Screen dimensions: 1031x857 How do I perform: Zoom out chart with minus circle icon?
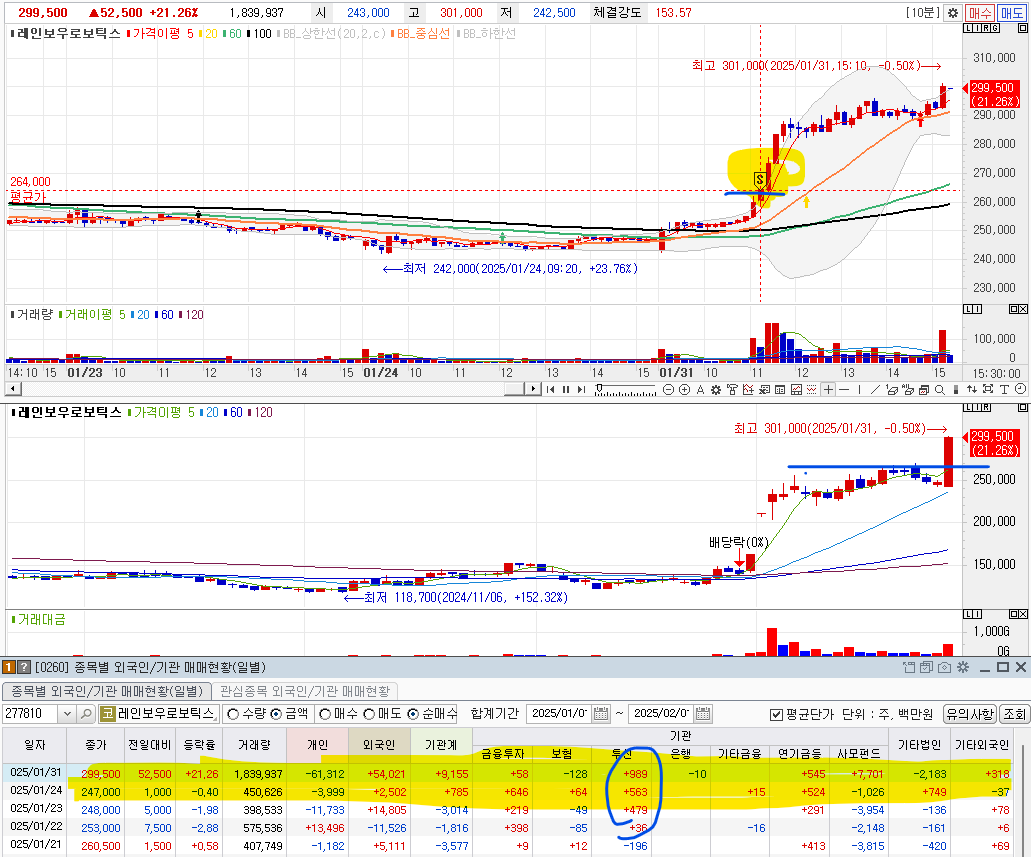coord(668,389)
